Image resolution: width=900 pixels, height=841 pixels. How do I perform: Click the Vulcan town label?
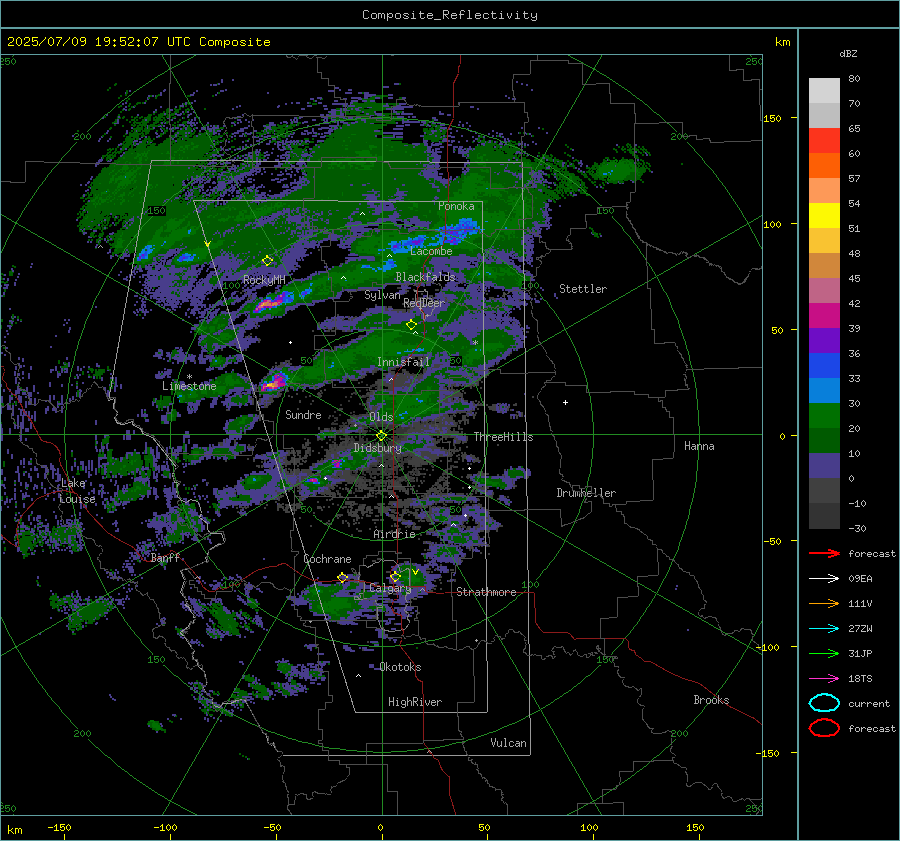coord(509,743)
